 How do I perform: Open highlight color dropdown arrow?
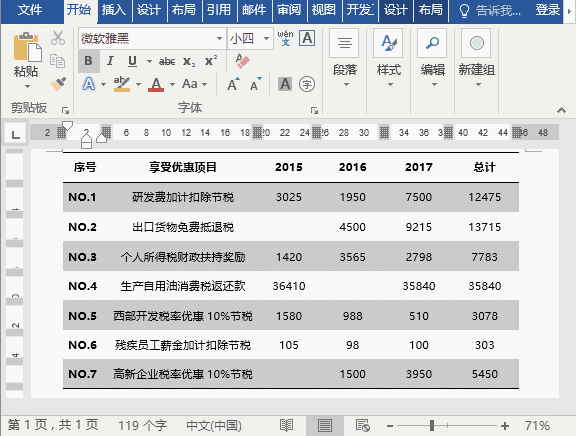[x=138, y=84]
